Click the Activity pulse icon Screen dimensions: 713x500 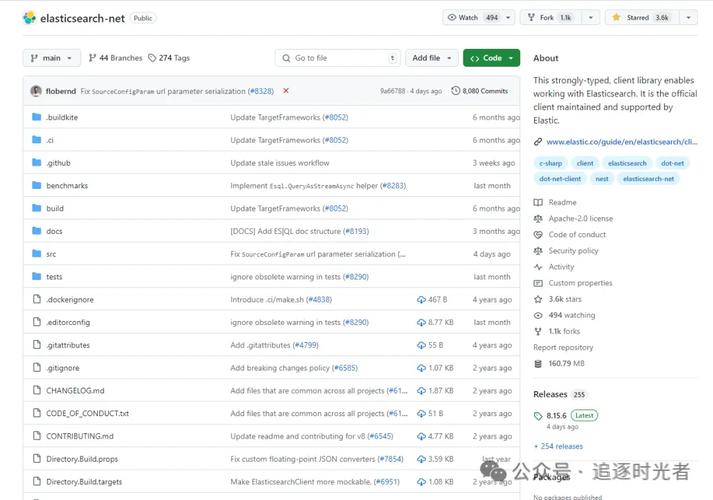click(538, 267)
